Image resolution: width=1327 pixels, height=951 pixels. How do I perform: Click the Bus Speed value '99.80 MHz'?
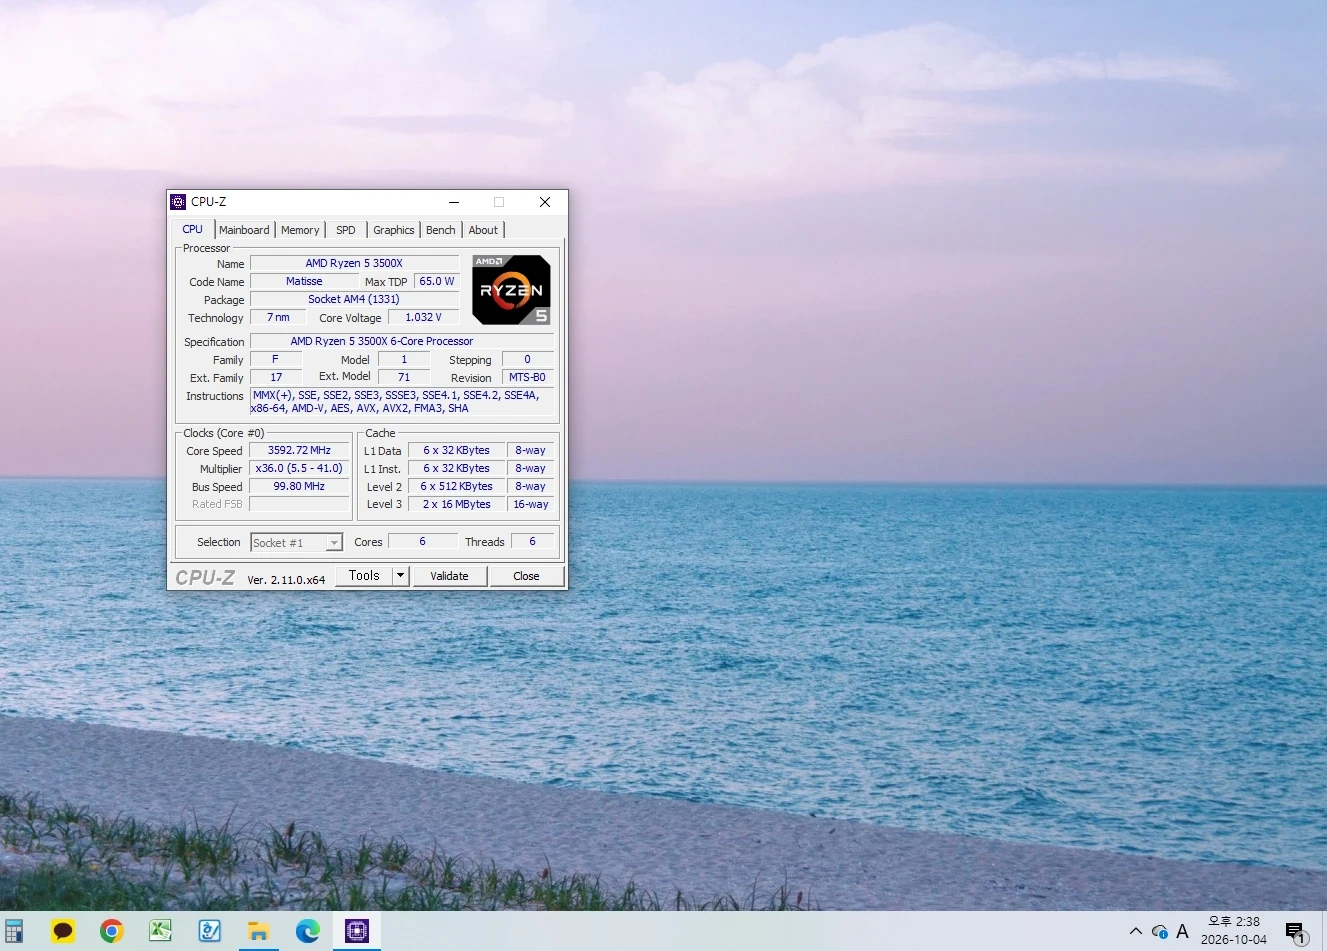(299, 486)
